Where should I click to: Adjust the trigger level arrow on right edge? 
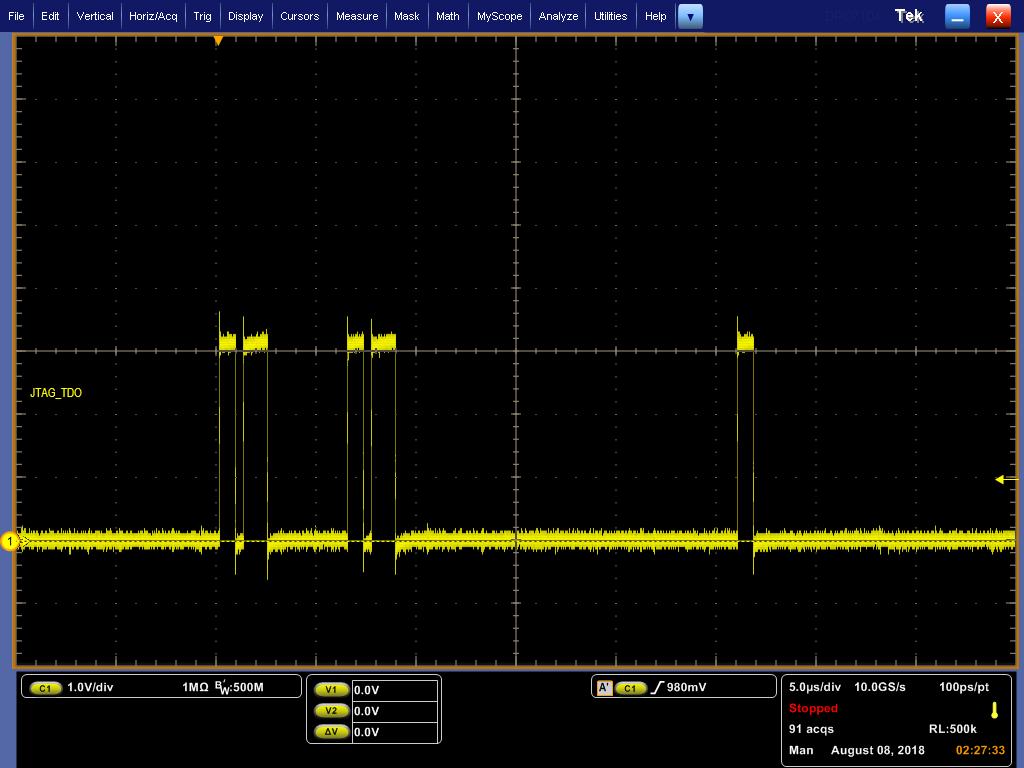tap(1000, 480)
